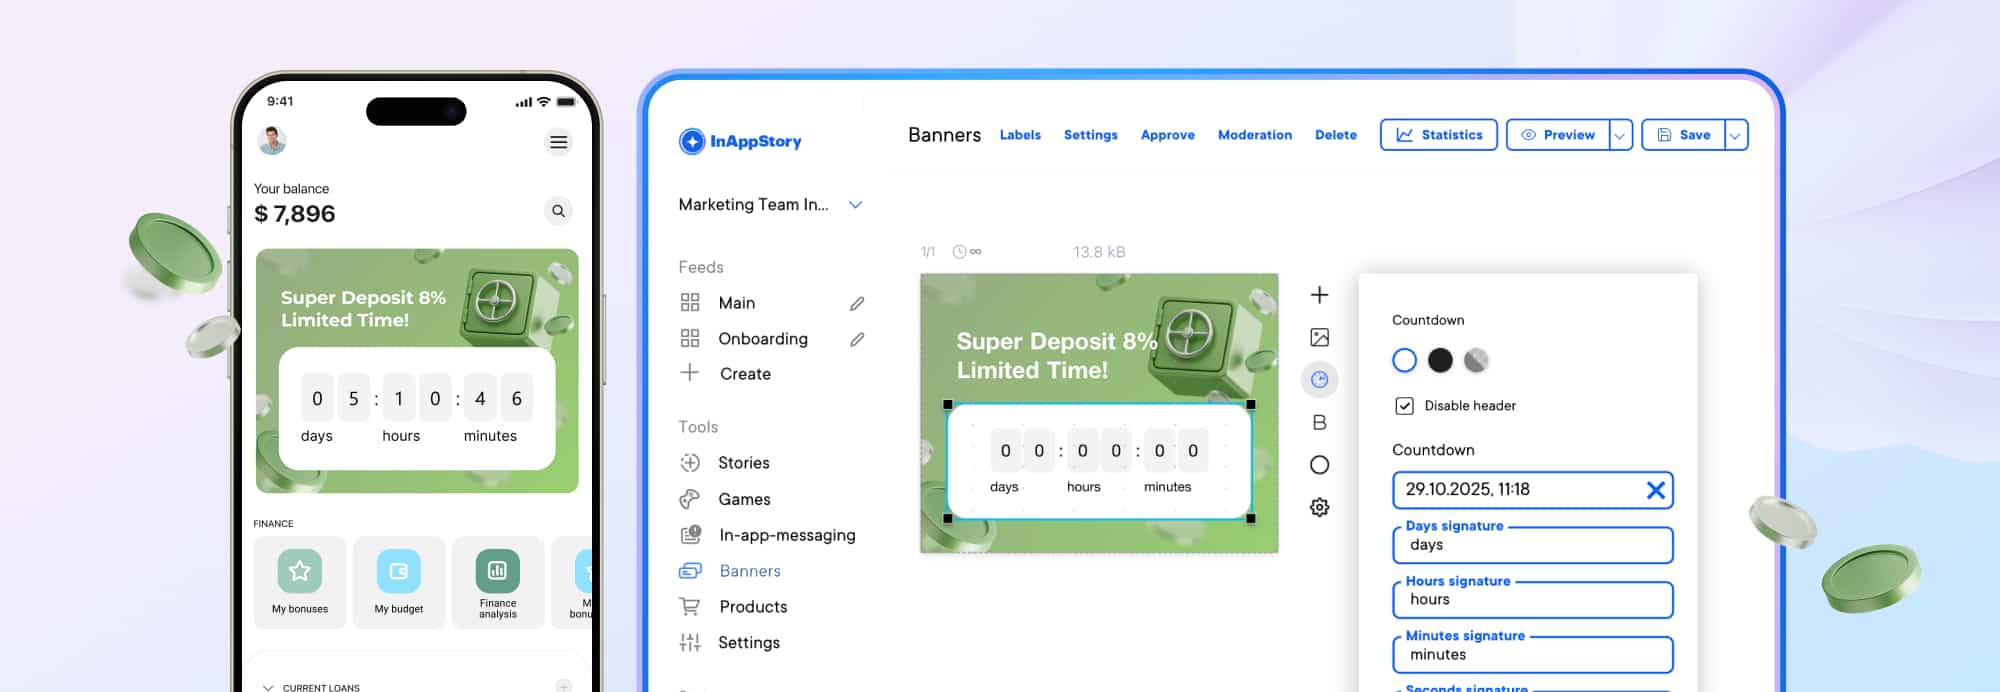Click the Minutes signature input field
The width and height of the screenshot is (2000, 692).
[1533, 655]
